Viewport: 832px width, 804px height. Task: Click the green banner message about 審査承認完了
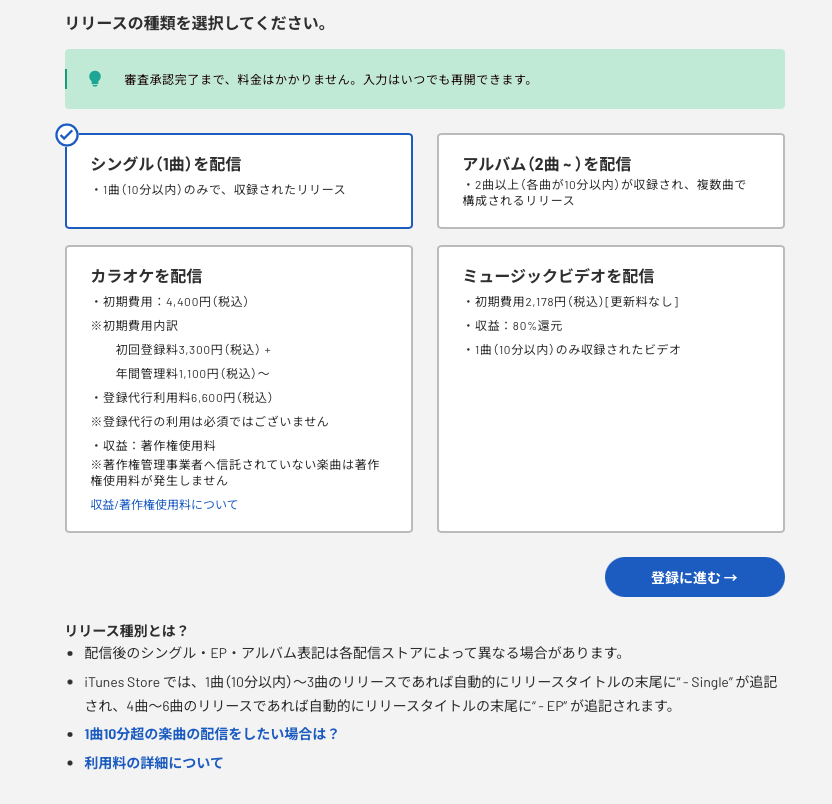click(328, 79)
